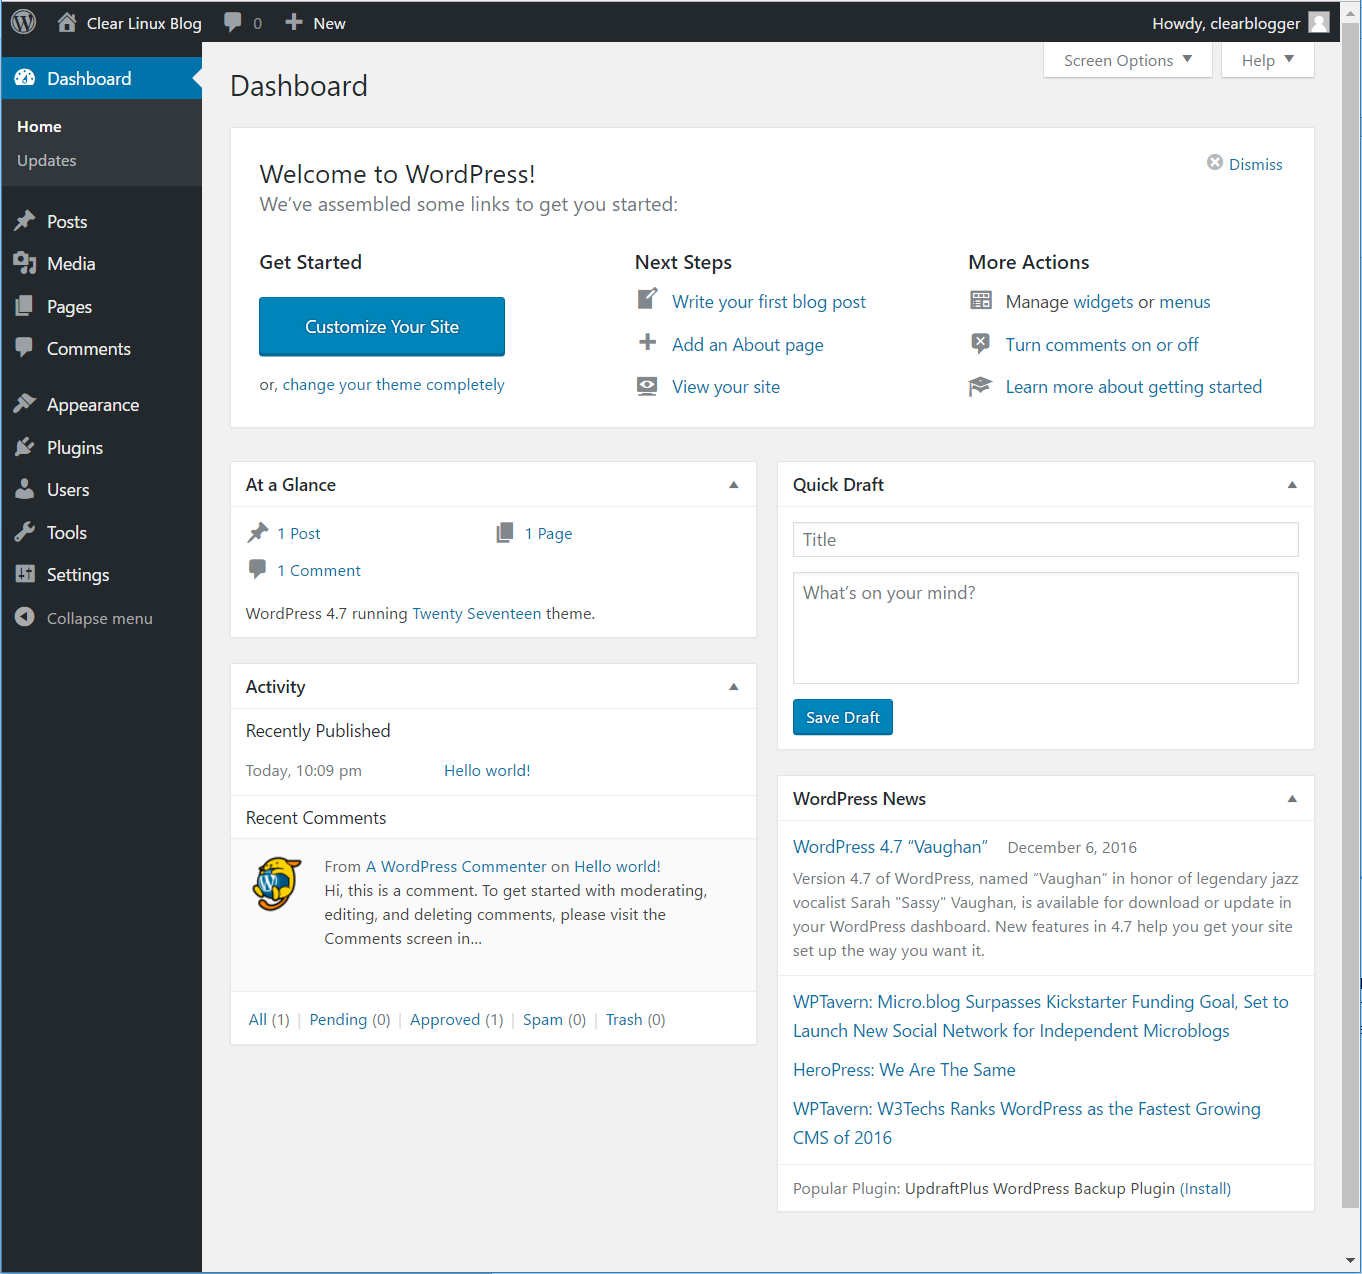Click the Customize Your Site button
Screen dimensions: 1362x1274
382,326
